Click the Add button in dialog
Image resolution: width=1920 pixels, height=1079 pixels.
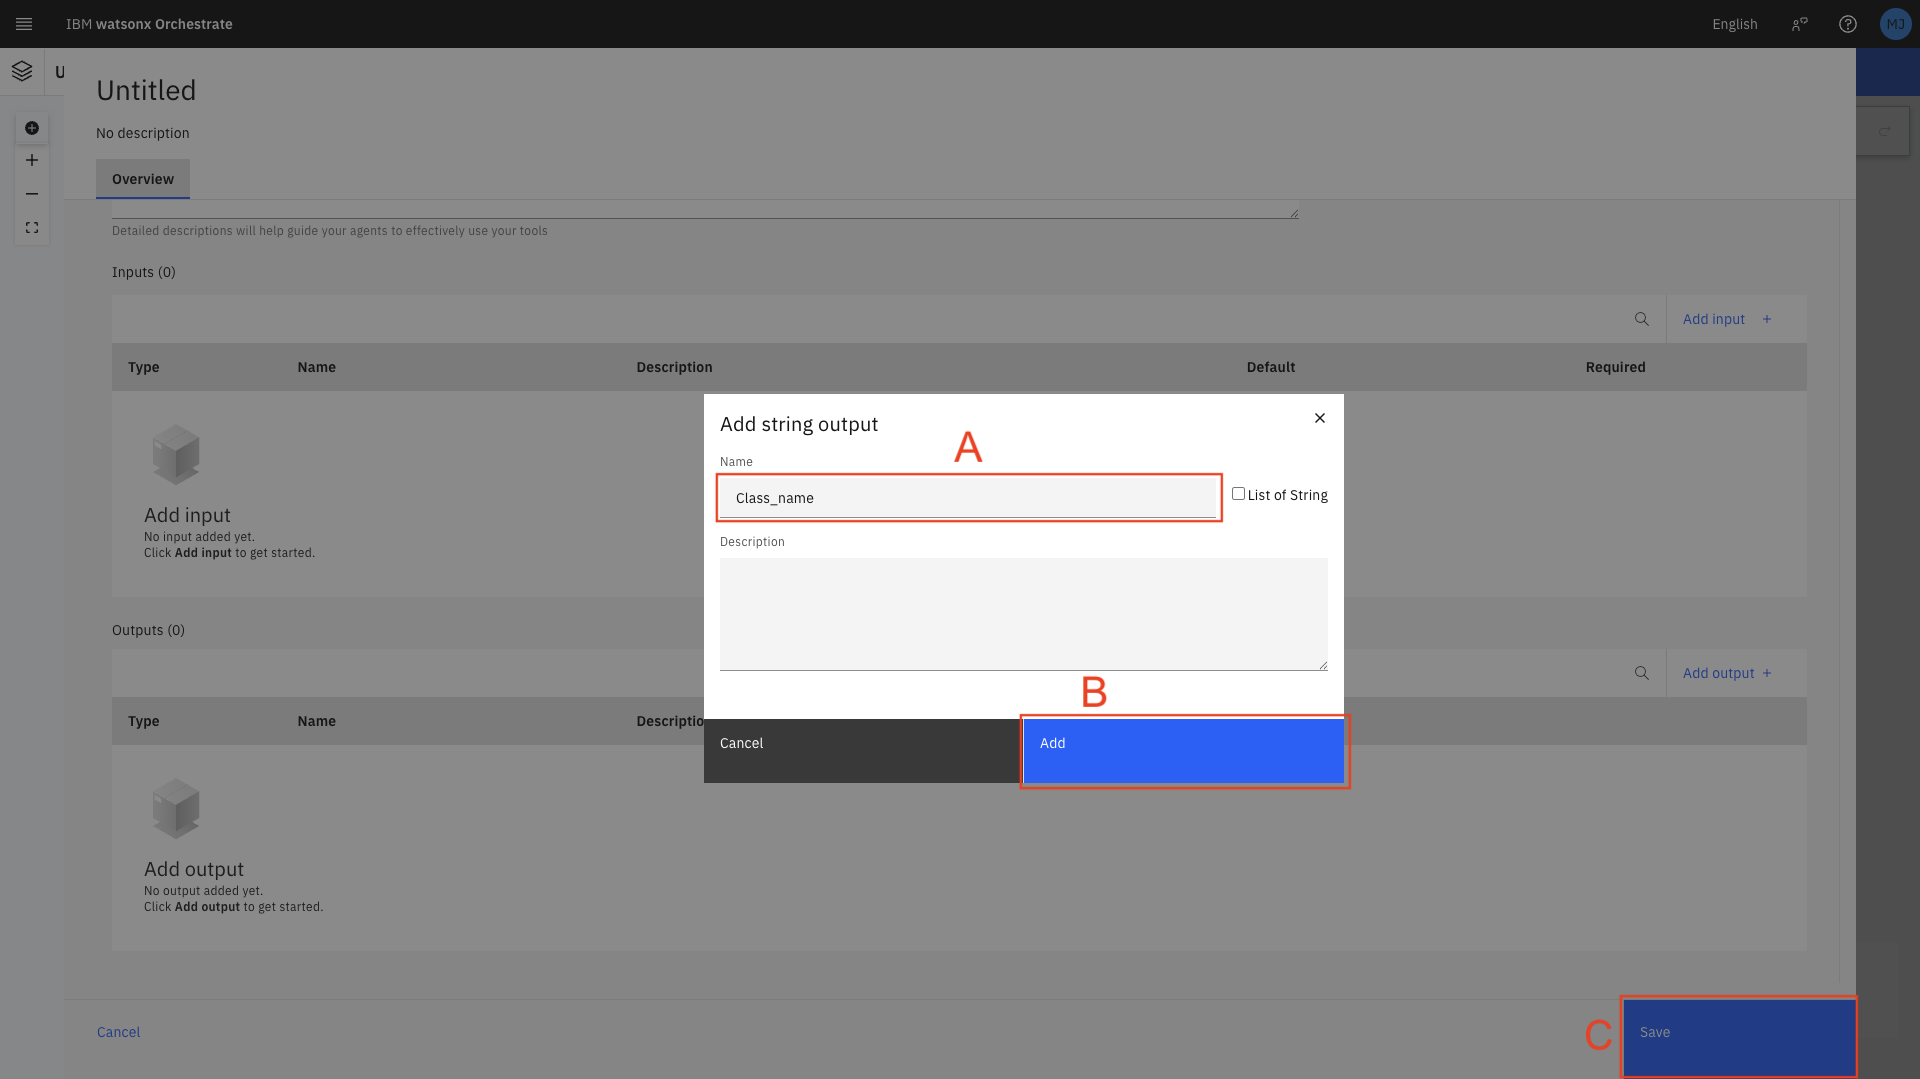click(1183, 750)
